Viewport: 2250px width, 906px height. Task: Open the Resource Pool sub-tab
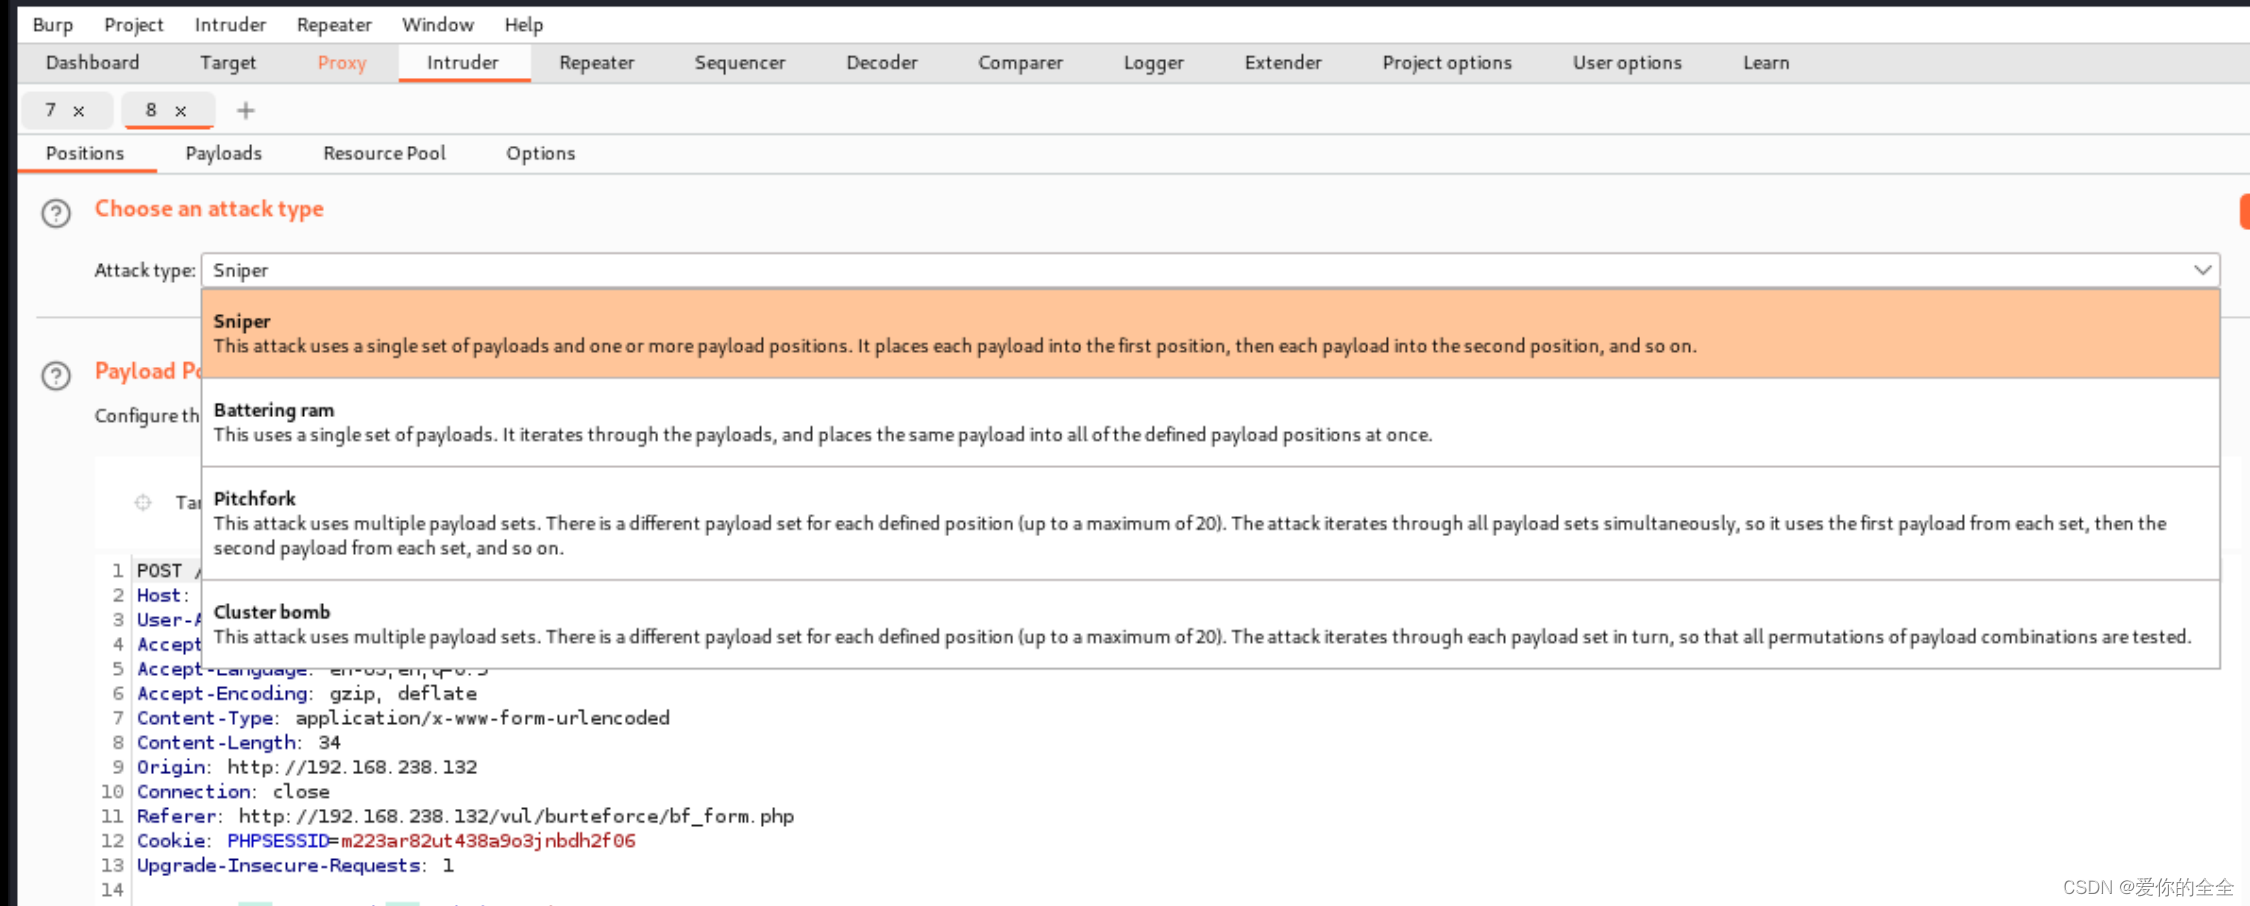tap(384, 153)
